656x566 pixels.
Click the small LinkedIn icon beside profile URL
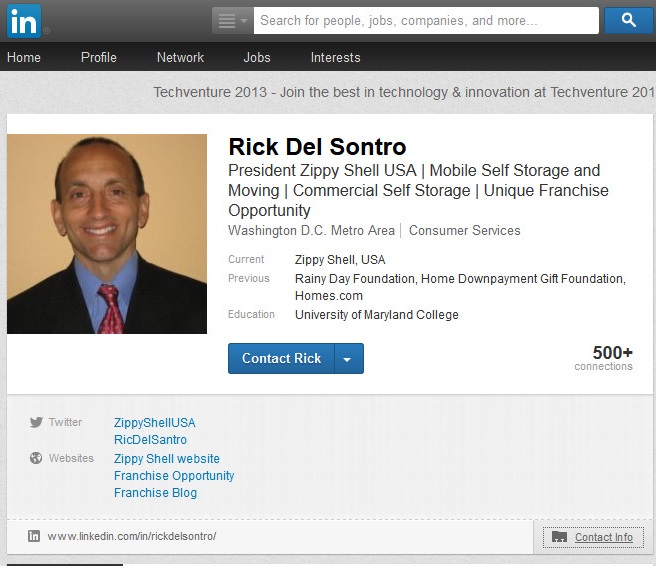point(34,536)
